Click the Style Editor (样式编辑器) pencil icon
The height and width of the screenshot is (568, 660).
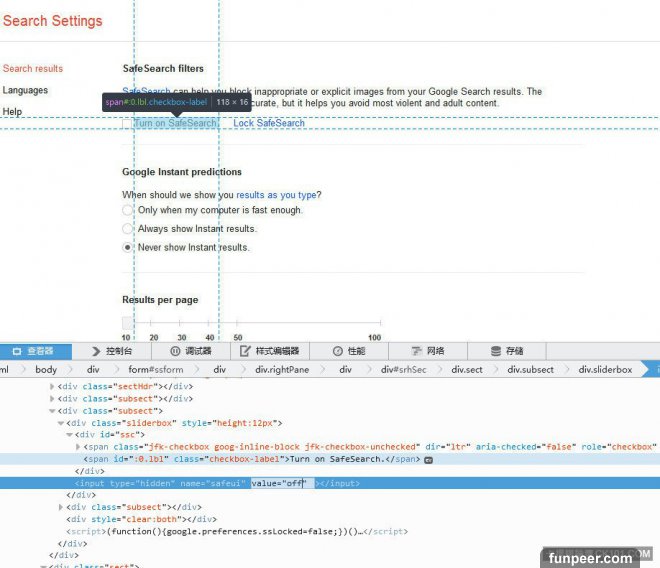coord(245,351)
